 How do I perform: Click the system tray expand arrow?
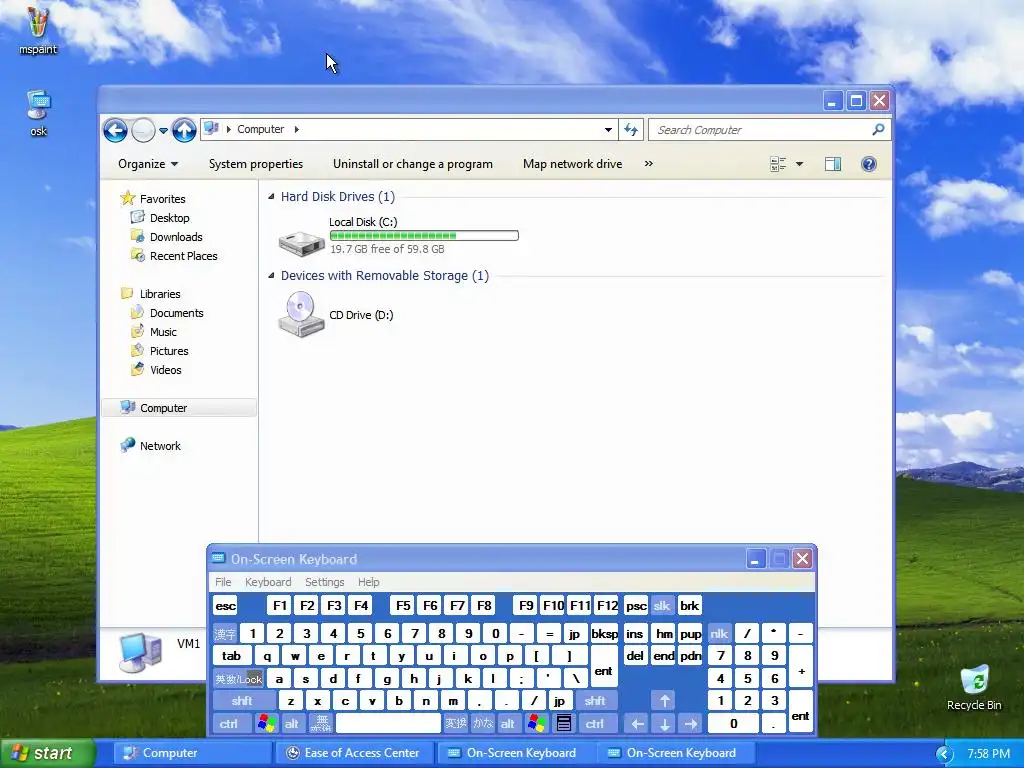pos(944,754)
